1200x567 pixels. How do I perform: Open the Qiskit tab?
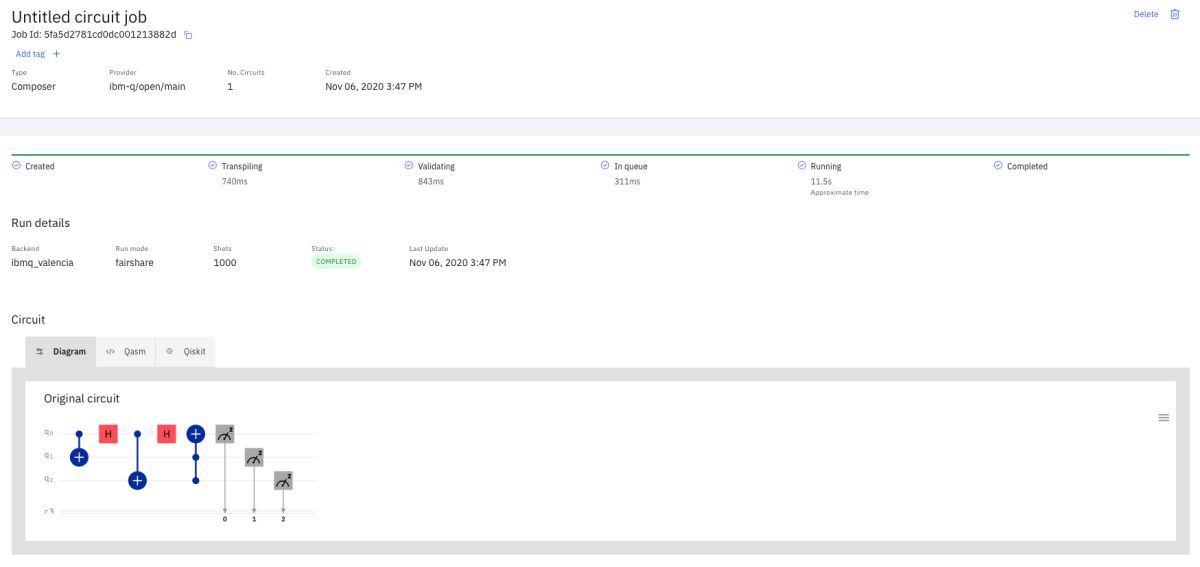[x=186, y=352]
